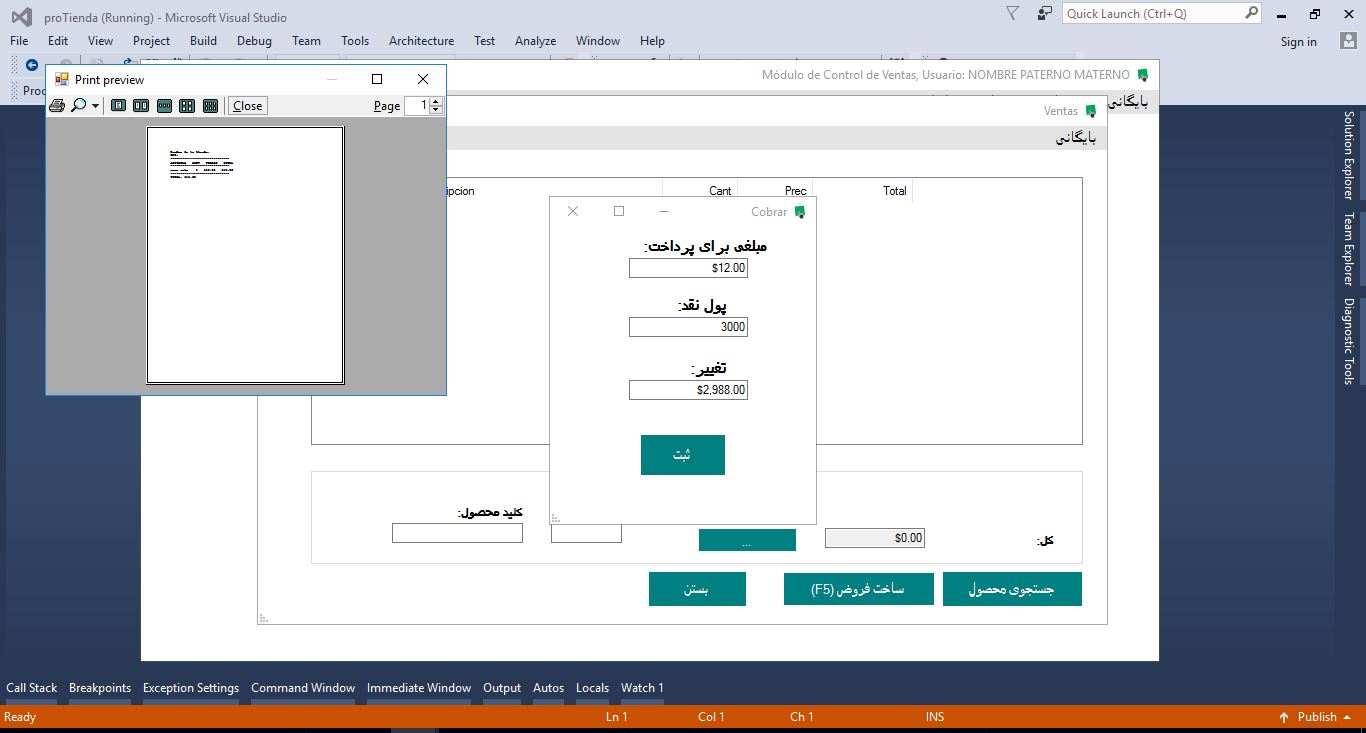Increase page number with up spinner arrow

pyautogui.click(x=436, y=101)
